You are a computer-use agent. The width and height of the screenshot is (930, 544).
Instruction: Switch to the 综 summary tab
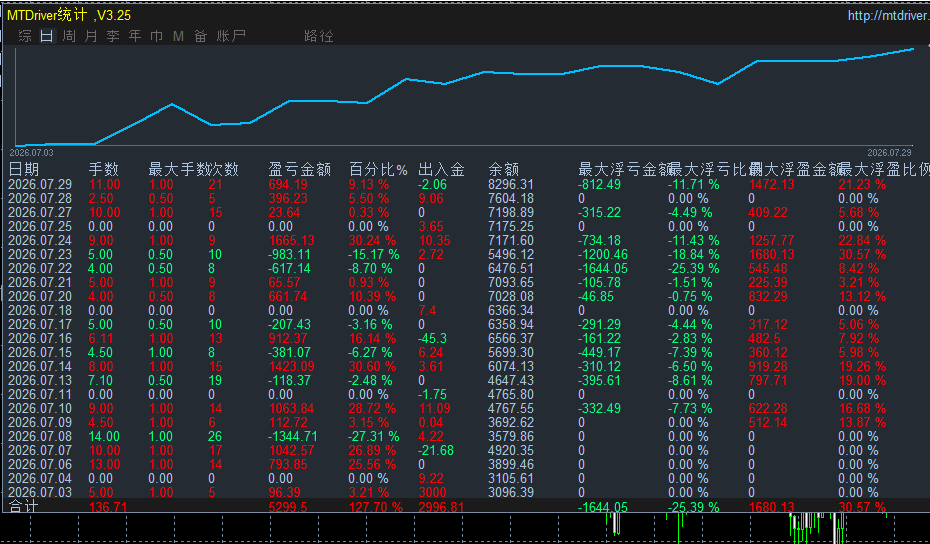tap(25, 36)
